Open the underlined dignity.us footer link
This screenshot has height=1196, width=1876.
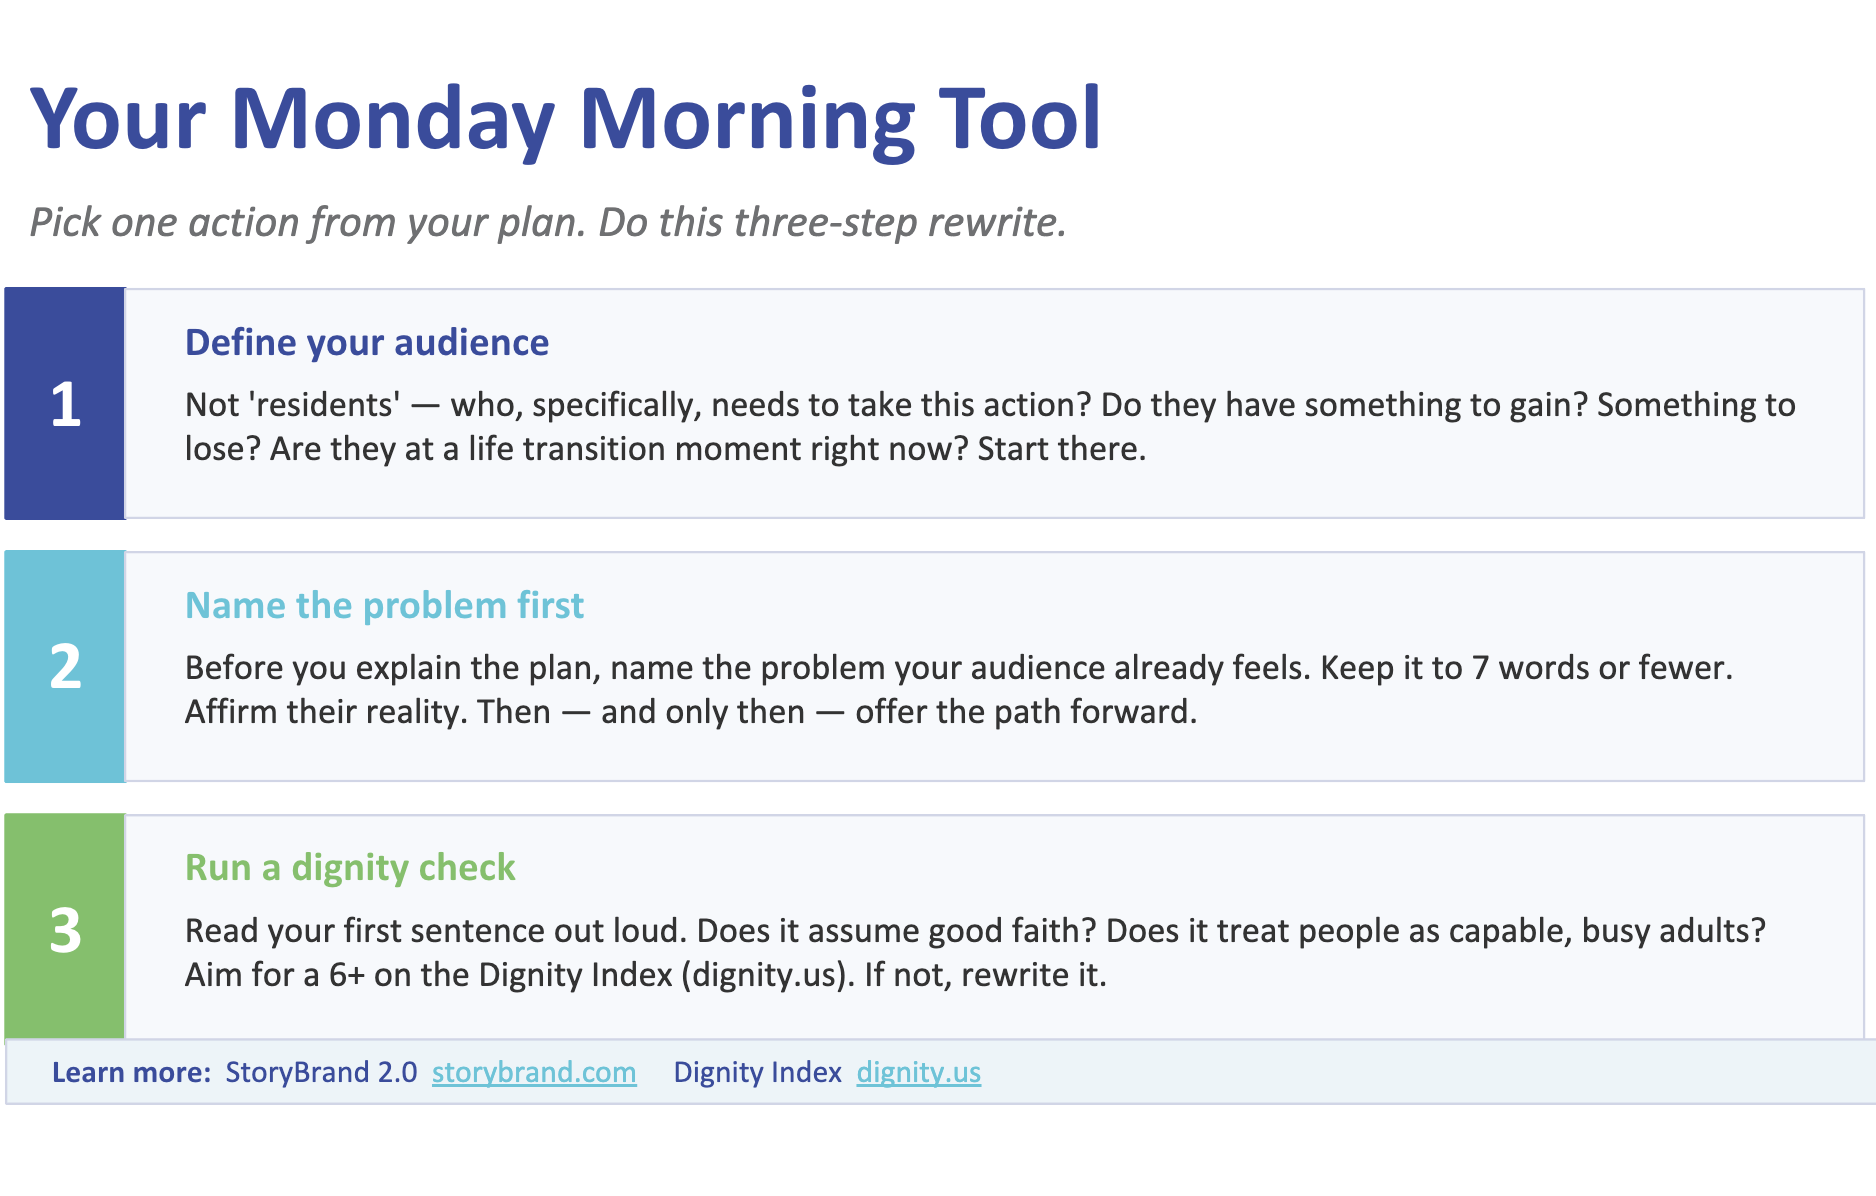918,1072
